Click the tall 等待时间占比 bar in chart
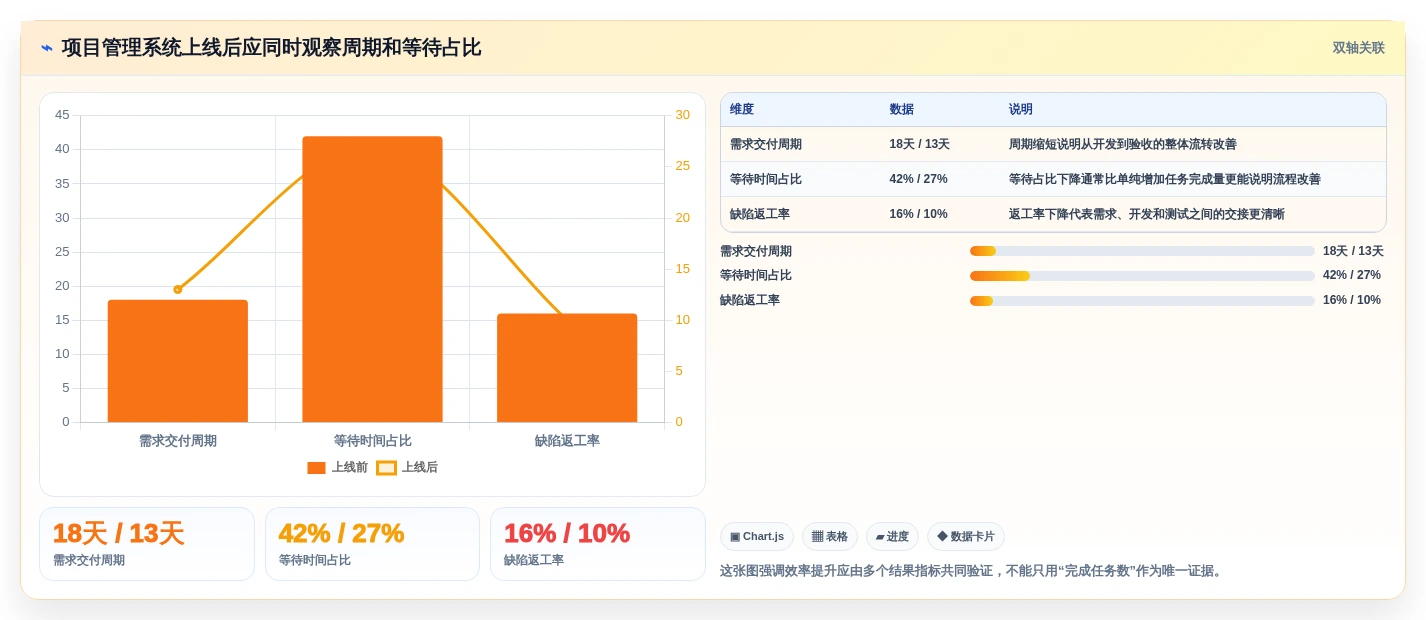 (x=372, y=279)
